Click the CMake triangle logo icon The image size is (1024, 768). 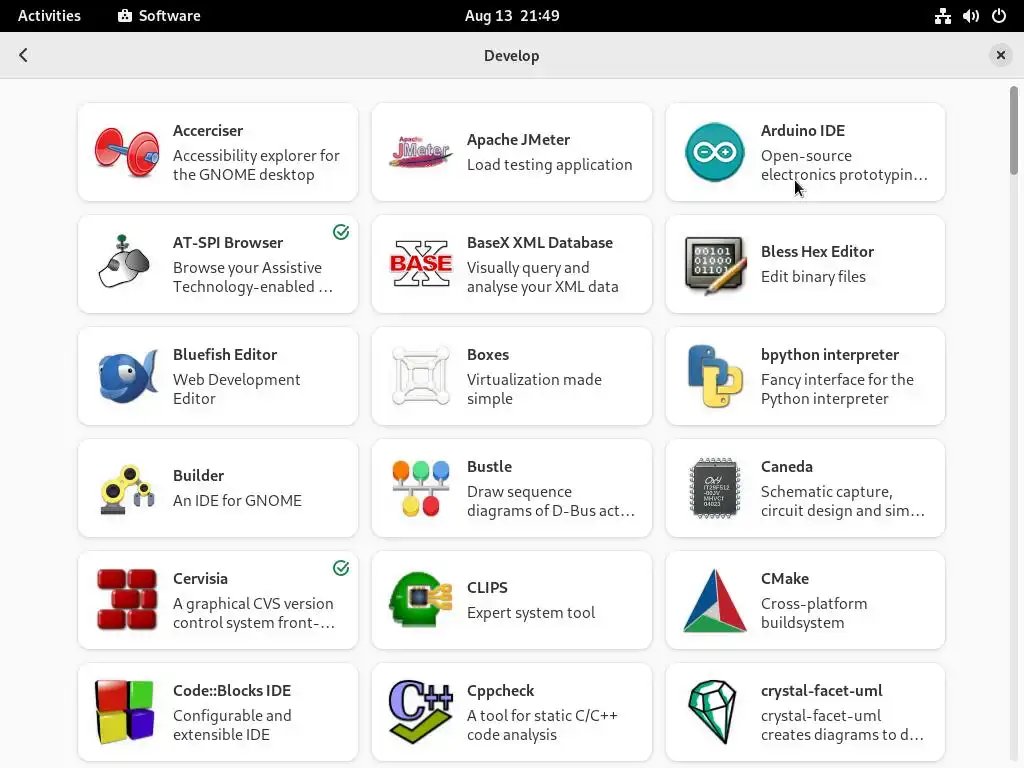714,601
